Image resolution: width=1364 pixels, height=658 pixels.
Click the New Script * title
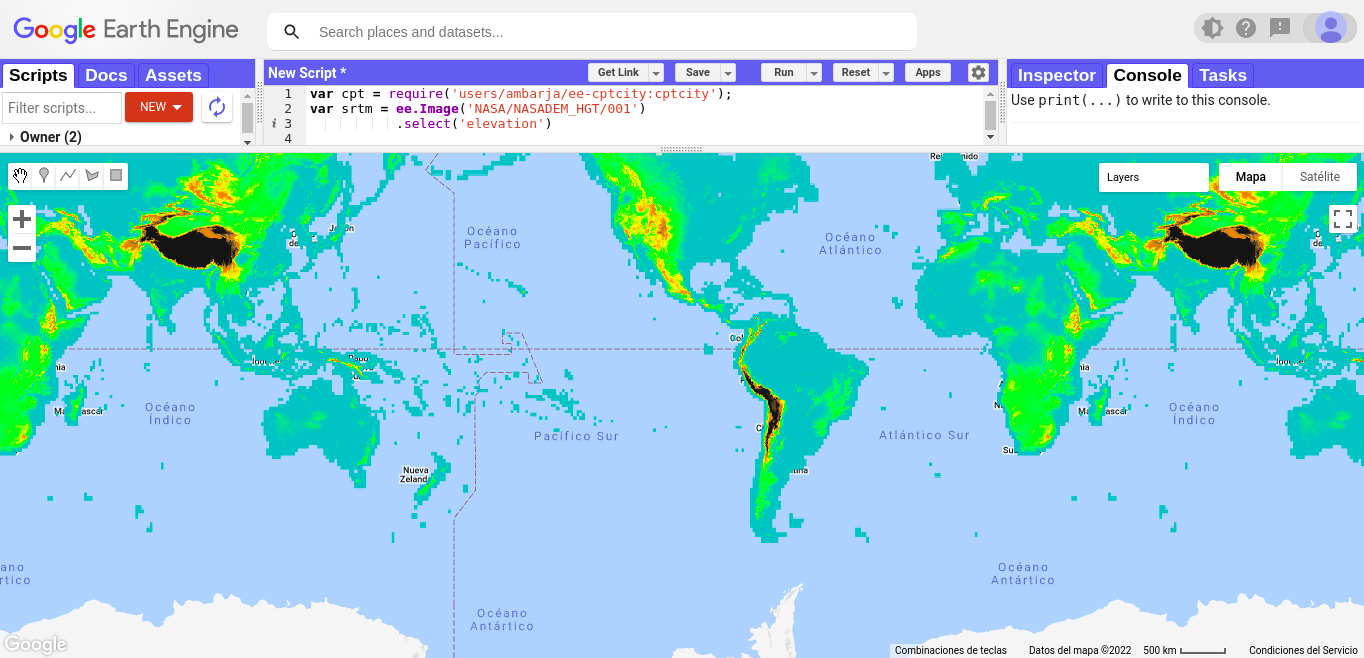(307, 73)
